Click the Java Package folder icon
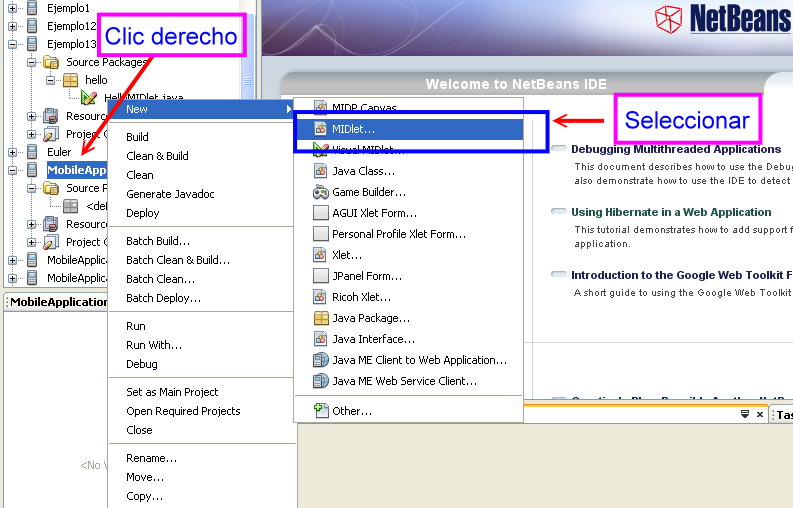This screenshot has width=793, height=508. 321,318
